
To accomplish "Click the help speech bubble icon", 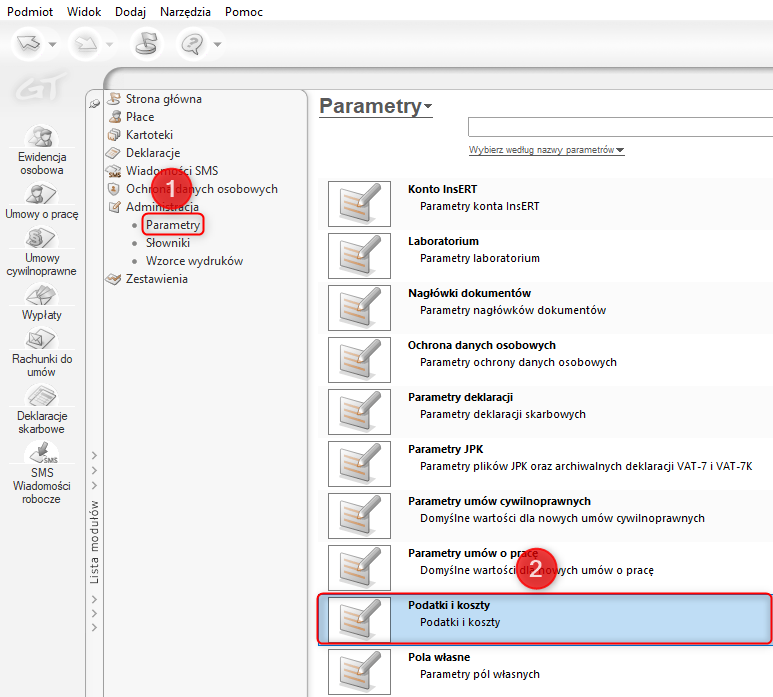I will coord(192,44).
